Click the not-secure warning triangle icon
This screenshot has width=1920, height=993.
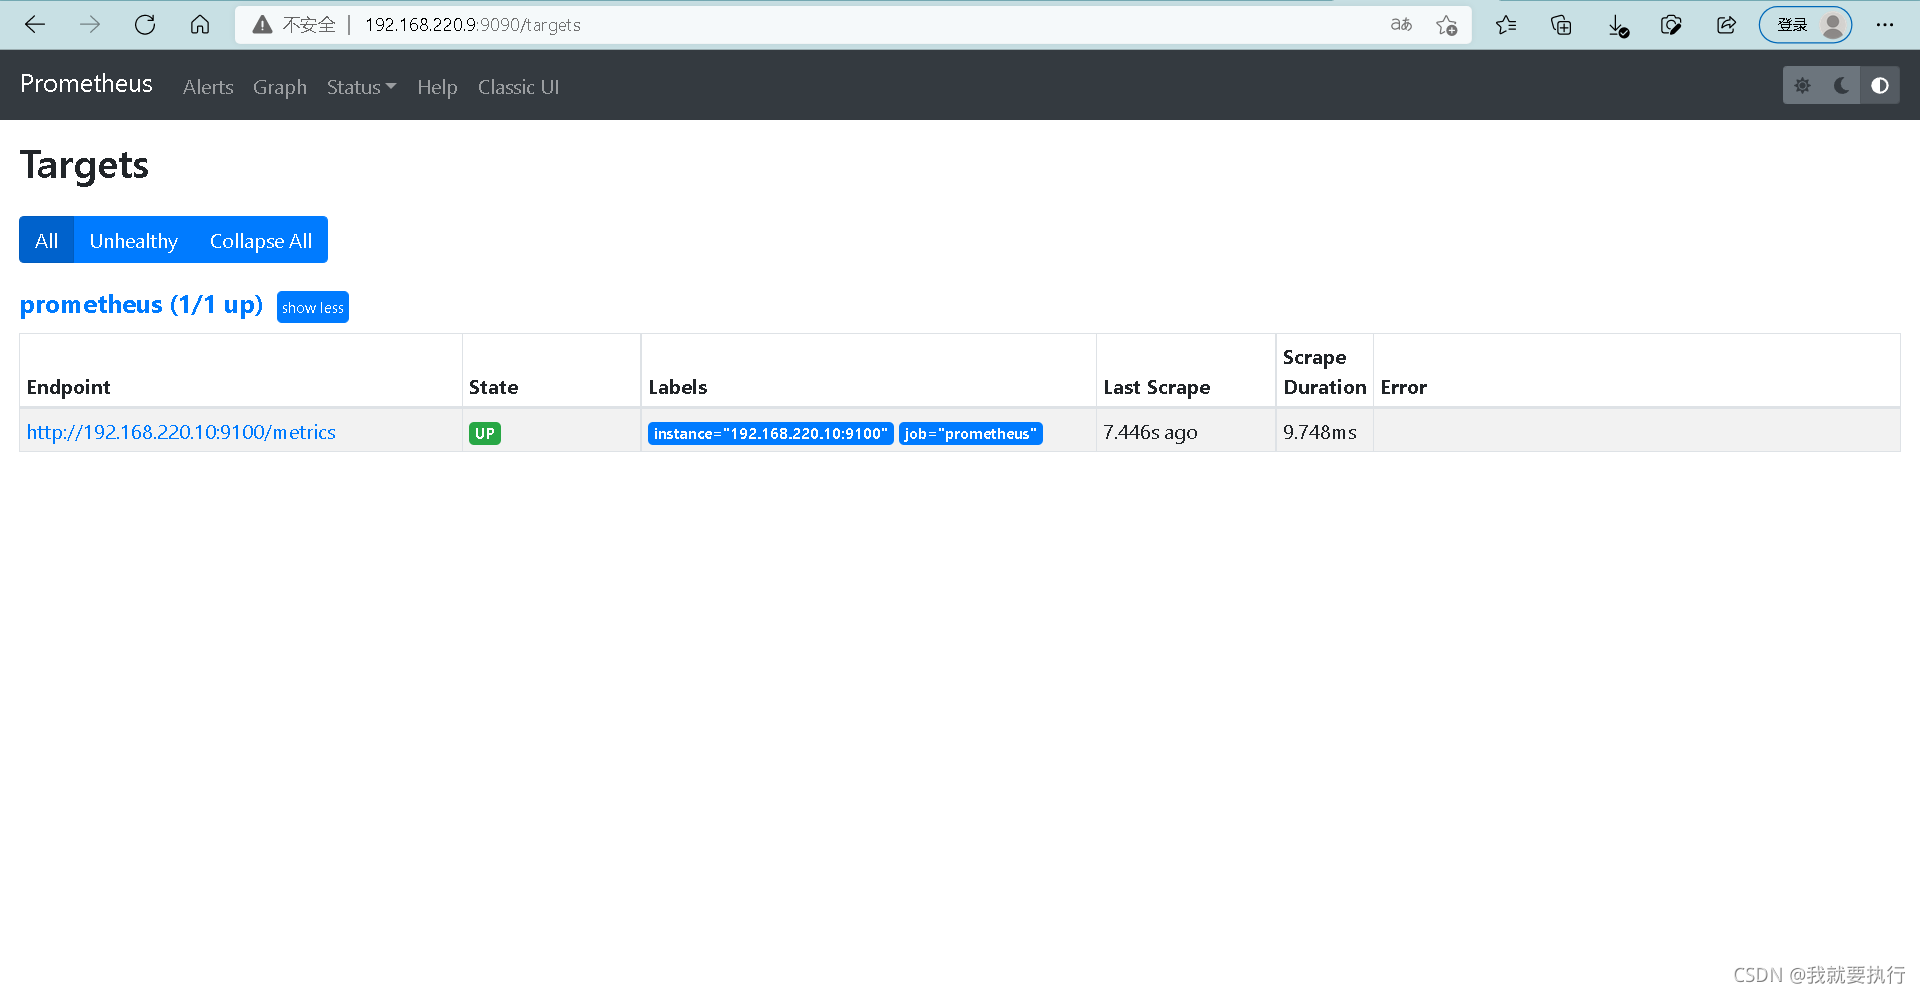point(262,25)
